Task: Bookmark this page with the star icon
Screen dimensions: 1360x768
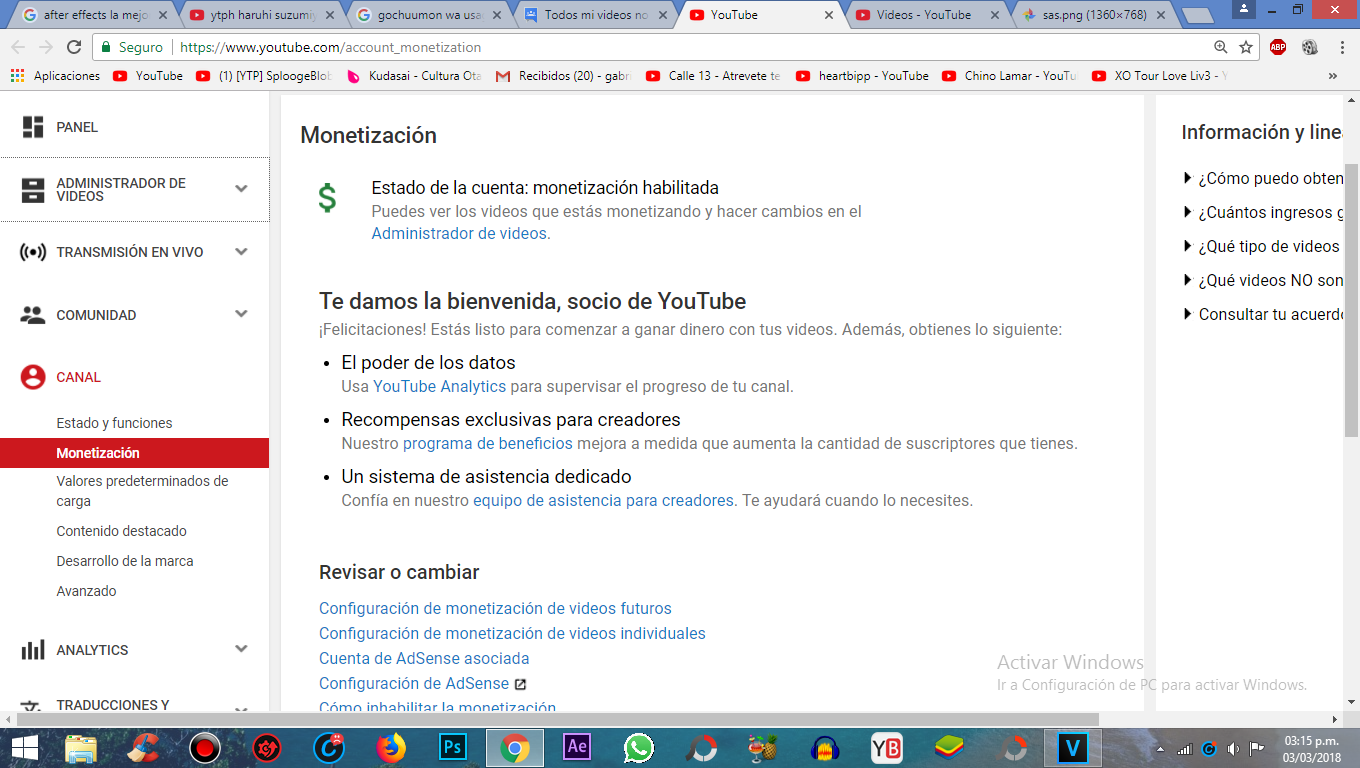Action: pos(1246,47)
